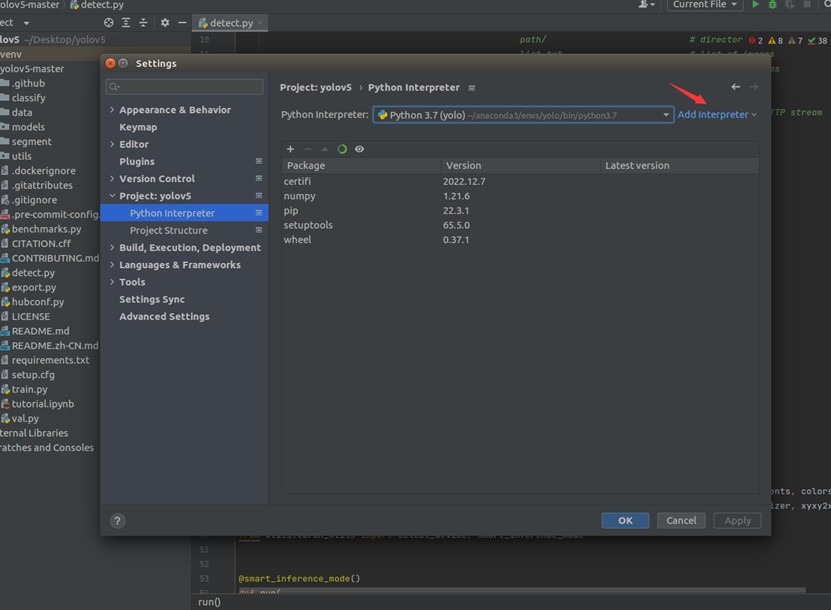Image resolution: width=831 pixels, height=610 pixels.
Task: Open Settings Sync page
Action: pos(152,299)
